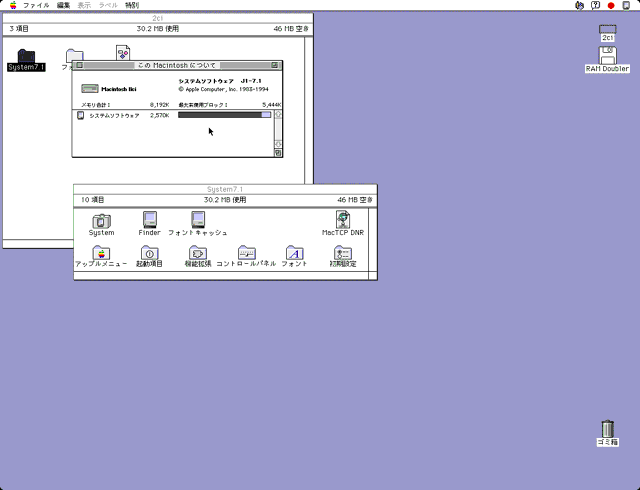Select the document icon in the 2ci window
This screenshot has height=490, width=640.
click(123, 53)
